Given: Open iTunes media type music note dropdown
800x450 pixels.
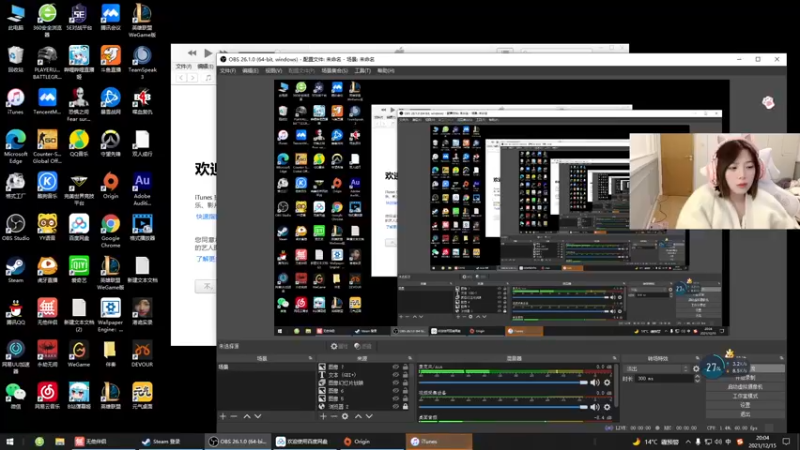Looking at the screenshot, I should click(x=208, y=78).
